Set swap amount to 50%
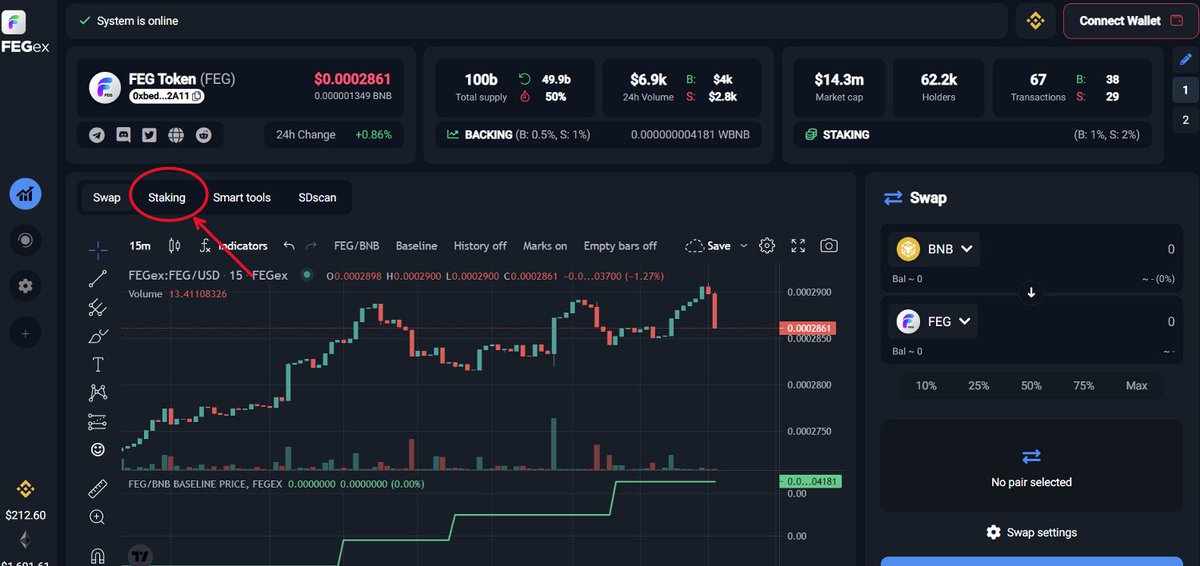The width and height of the screenshot is (1200, 566). [1031, 386]
